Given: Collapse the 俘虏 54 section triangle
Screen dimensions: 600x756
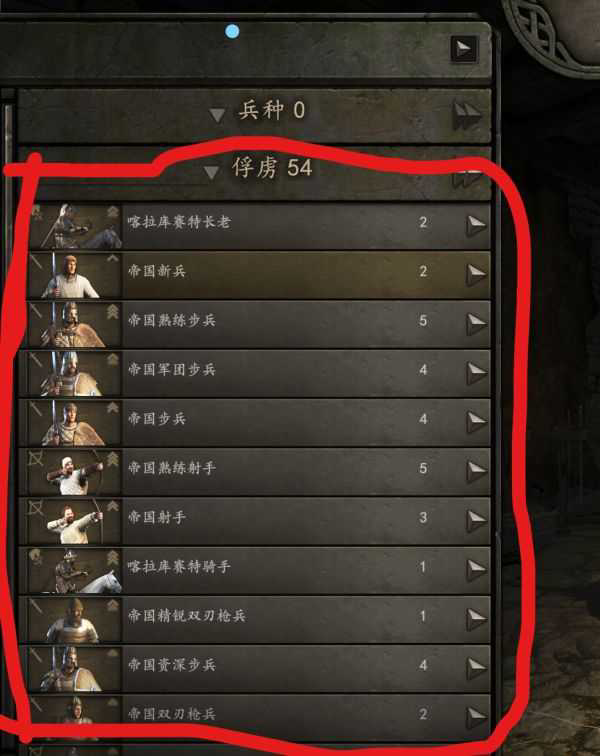Looking at the screenshot, I should (211, 172).
